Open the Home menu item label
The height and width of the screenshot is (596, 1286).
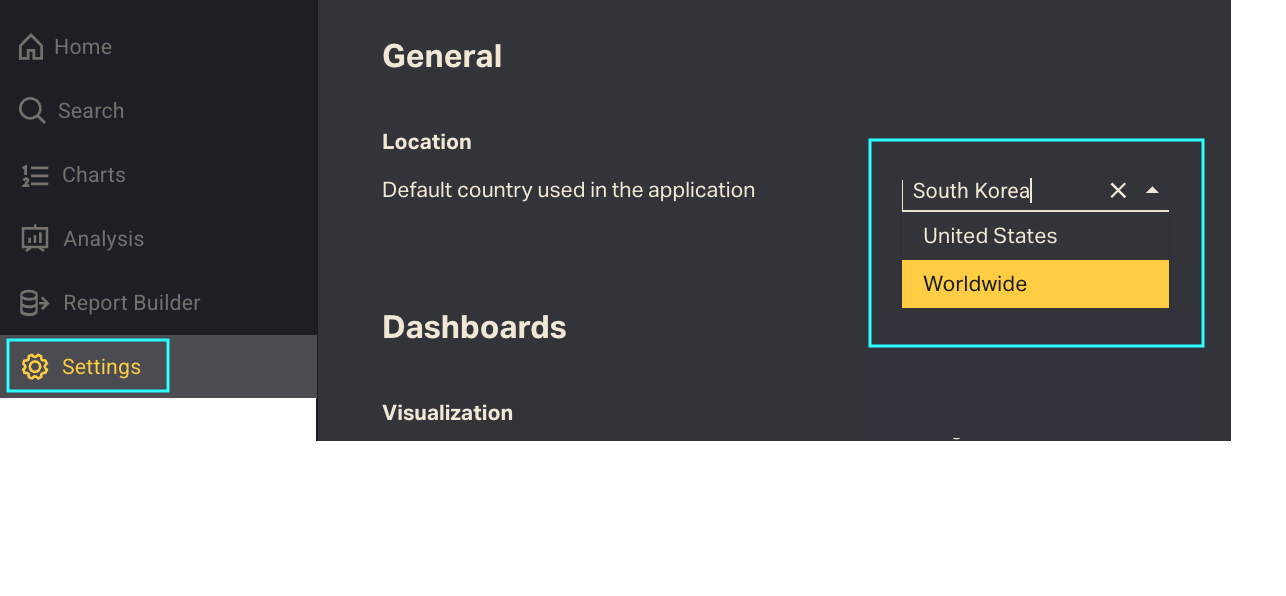pos(83,47)
